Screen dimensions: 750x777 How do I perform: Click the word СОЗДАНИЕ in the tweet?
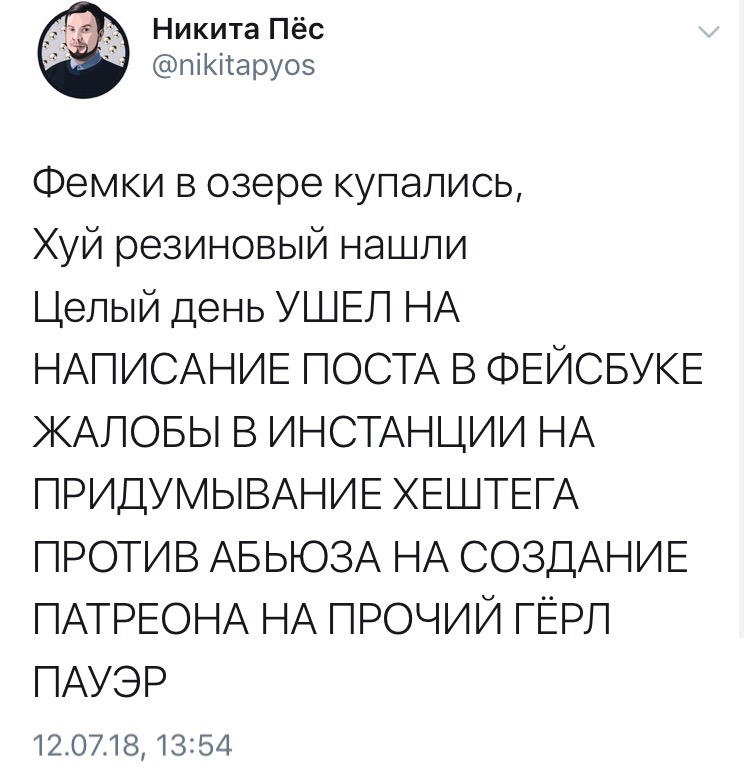tap(574, 557)
